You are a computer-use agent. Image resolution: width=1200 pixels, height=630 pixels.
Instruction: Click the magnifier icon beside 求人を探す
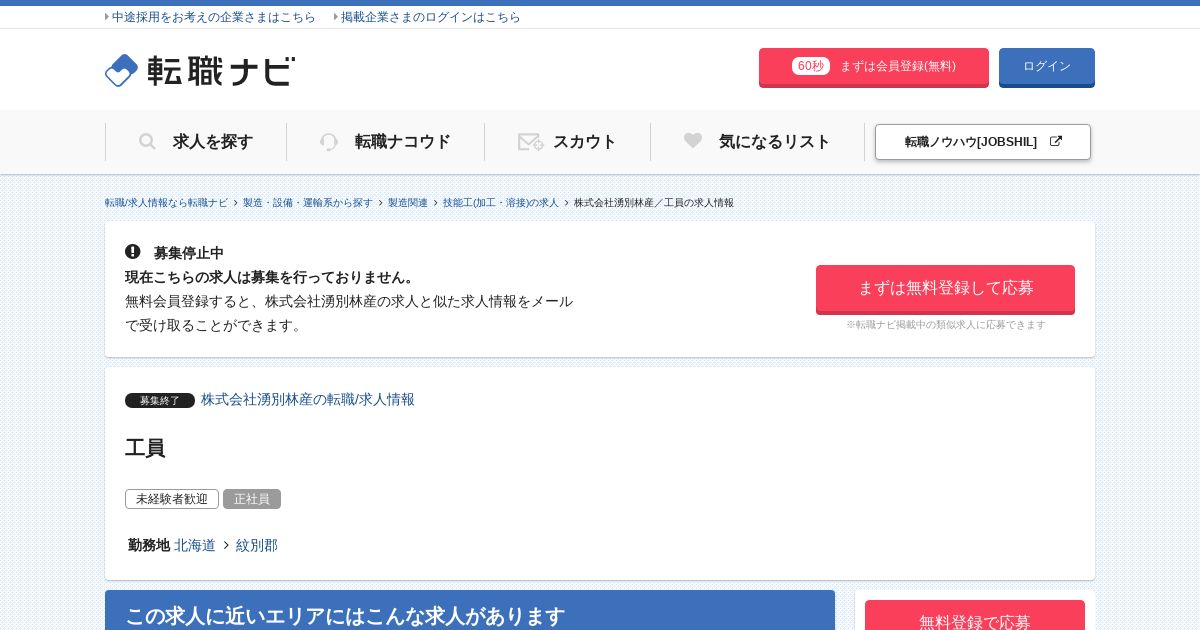[147, 142]
